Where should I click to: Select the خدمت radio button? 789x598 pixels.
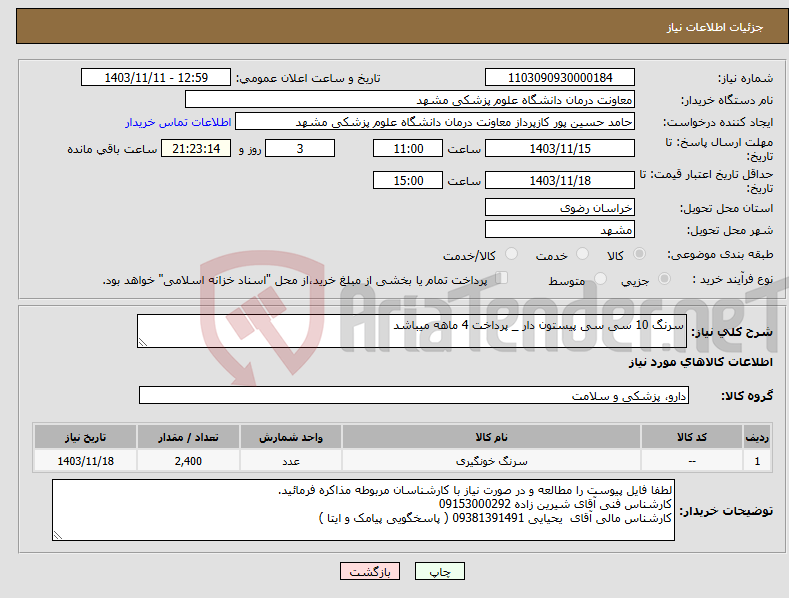click(x=582, y=254)
